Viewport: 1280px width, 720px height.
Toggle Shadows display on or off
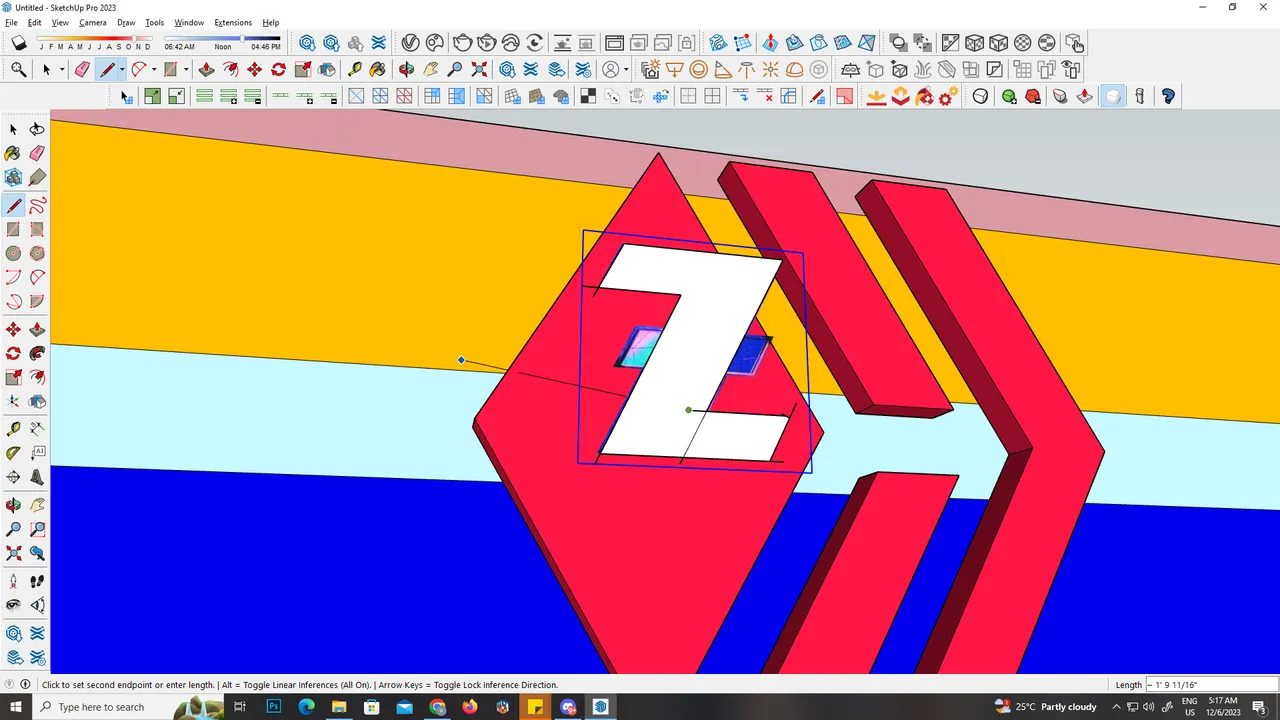[19, 43]
